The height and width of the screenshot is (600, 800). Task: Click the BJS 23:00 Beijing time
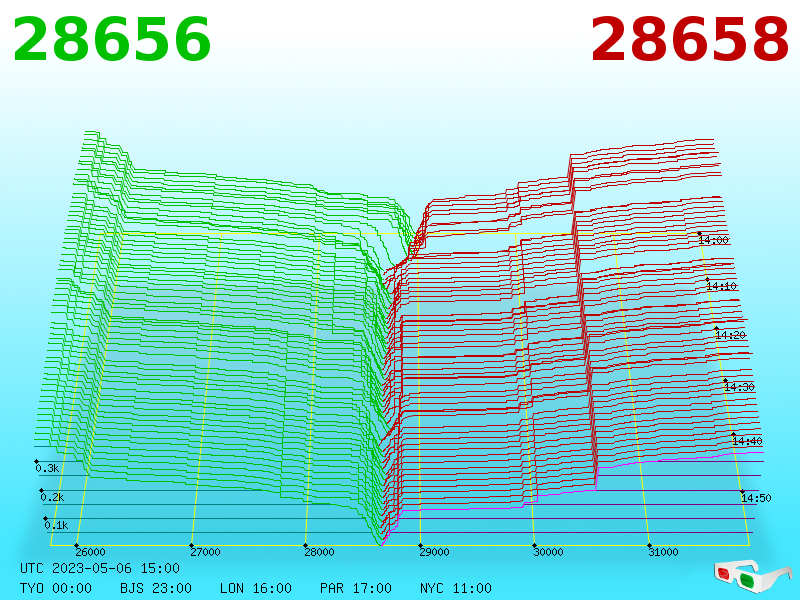156,588
